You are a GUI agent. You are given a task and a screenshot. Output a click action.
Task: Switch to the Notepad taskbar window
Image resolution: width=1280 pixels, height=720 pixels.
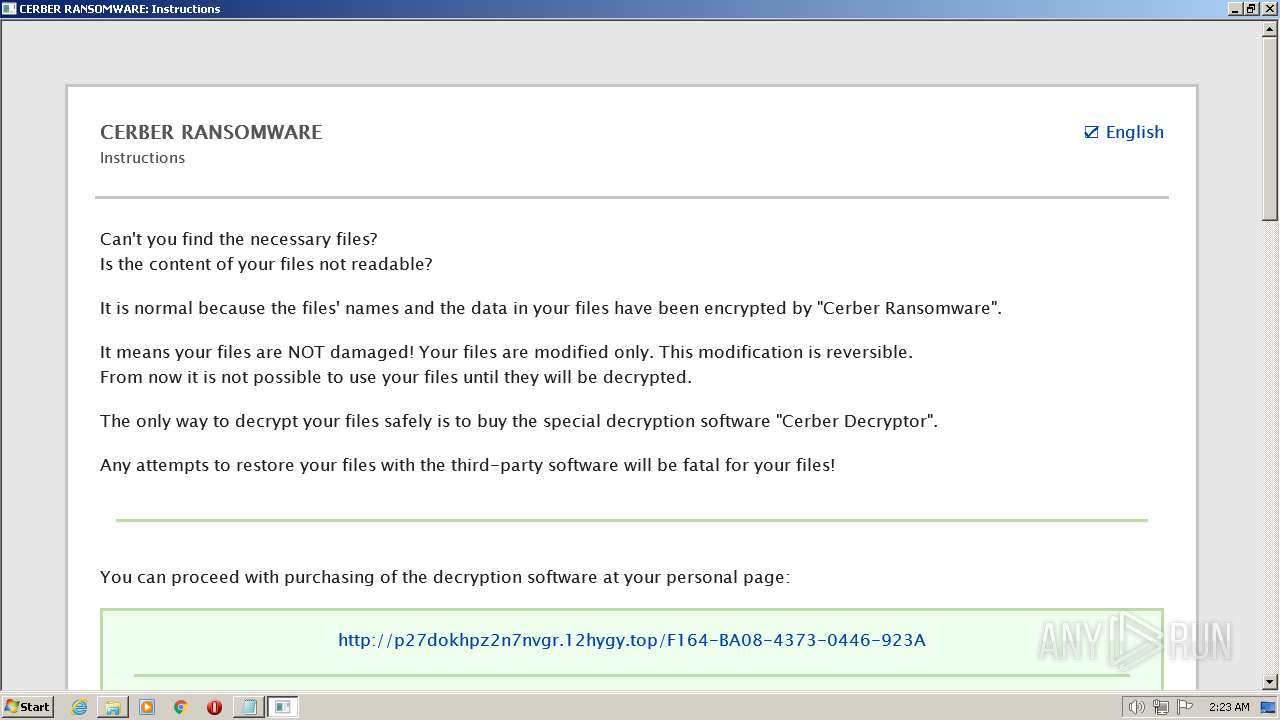(x=248, y=707)
